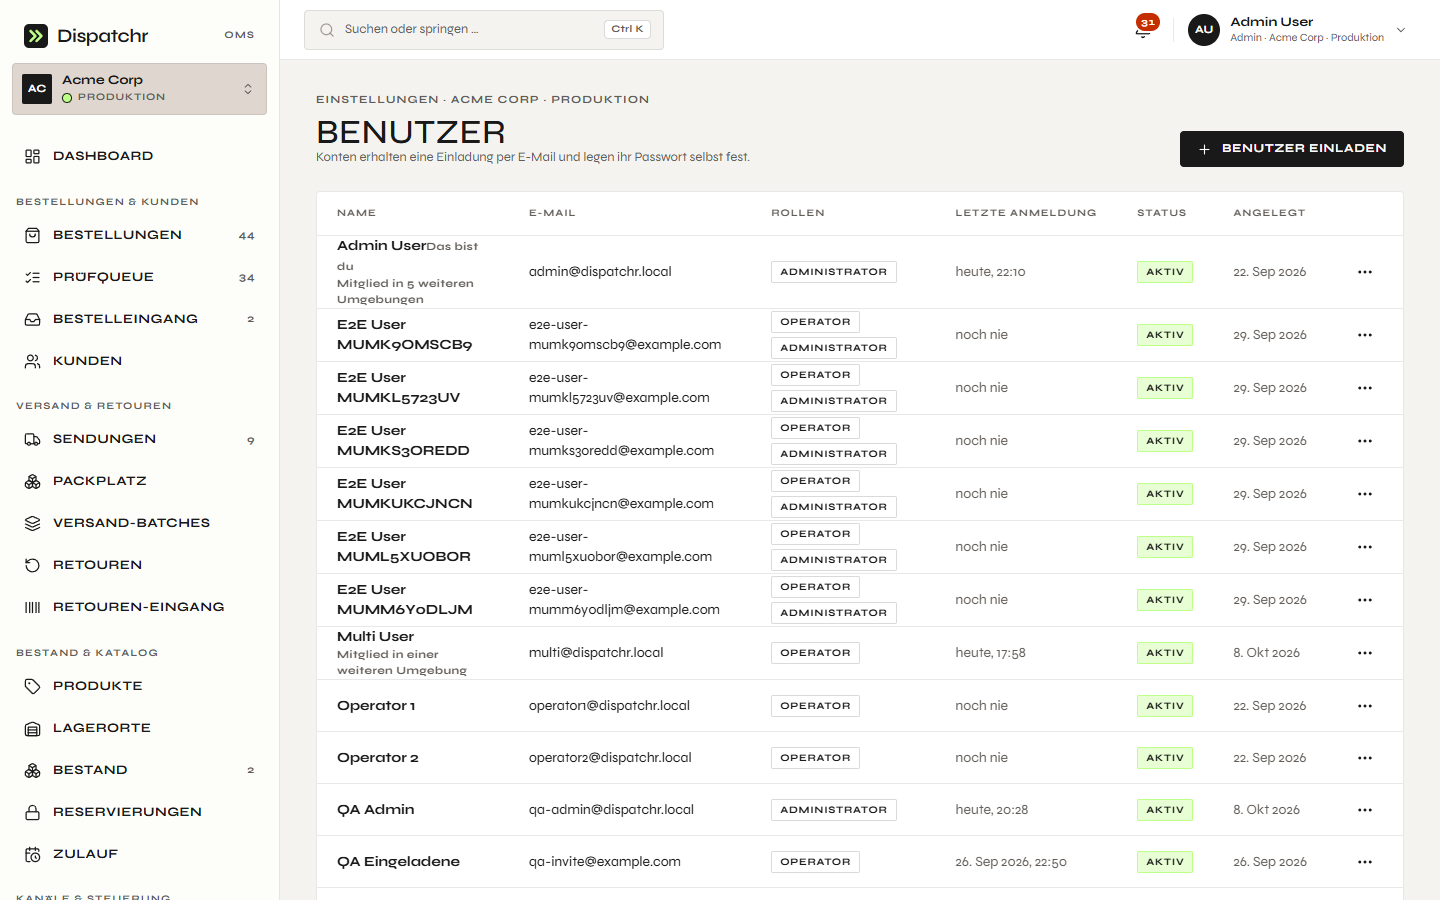Screen dimensions: 1440x900
Task: Click the Administrator role badge of Admin User
Action: pyautogui.click(x=834, y=272)
